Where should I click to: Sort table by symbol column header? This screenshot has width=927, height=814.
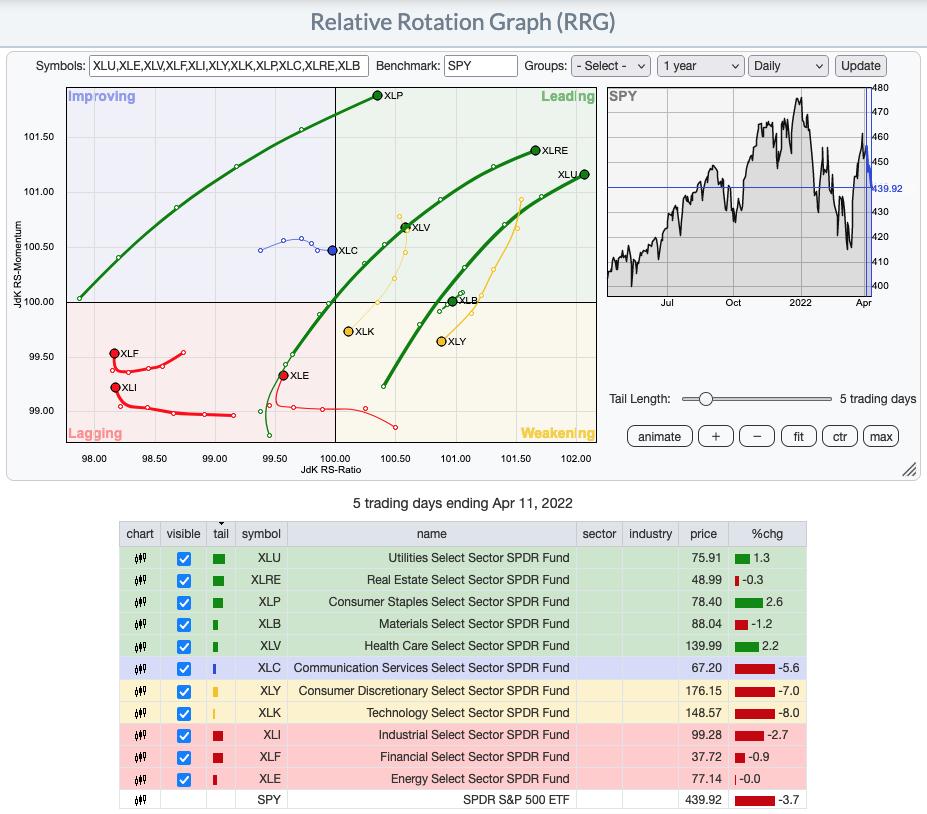pos(261,534)
